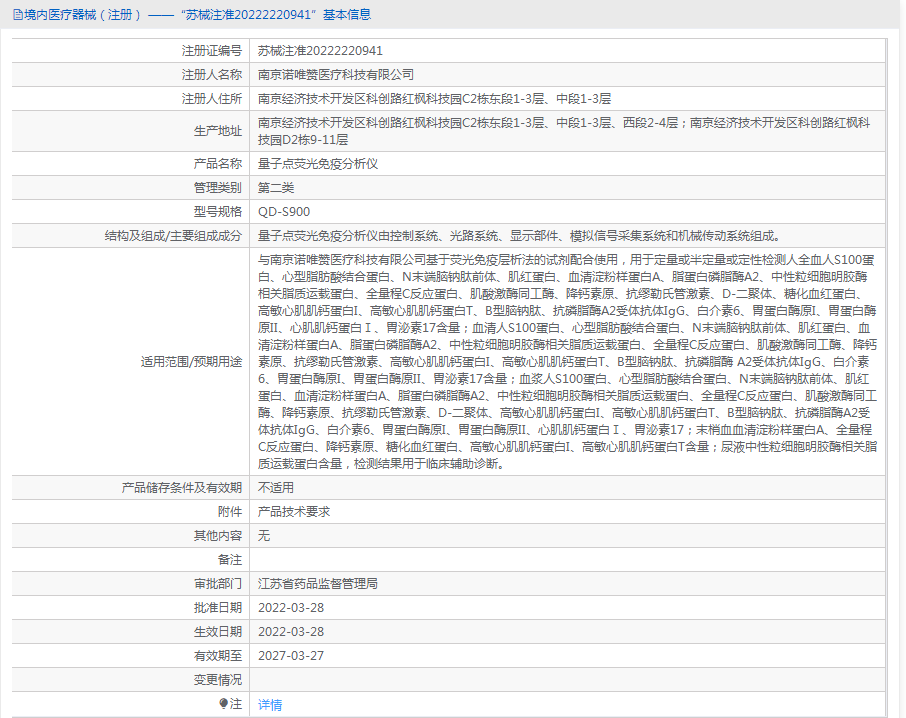Click the 注册证编号 label
This screenshot has height=718, width=906.
pos(211,51)
